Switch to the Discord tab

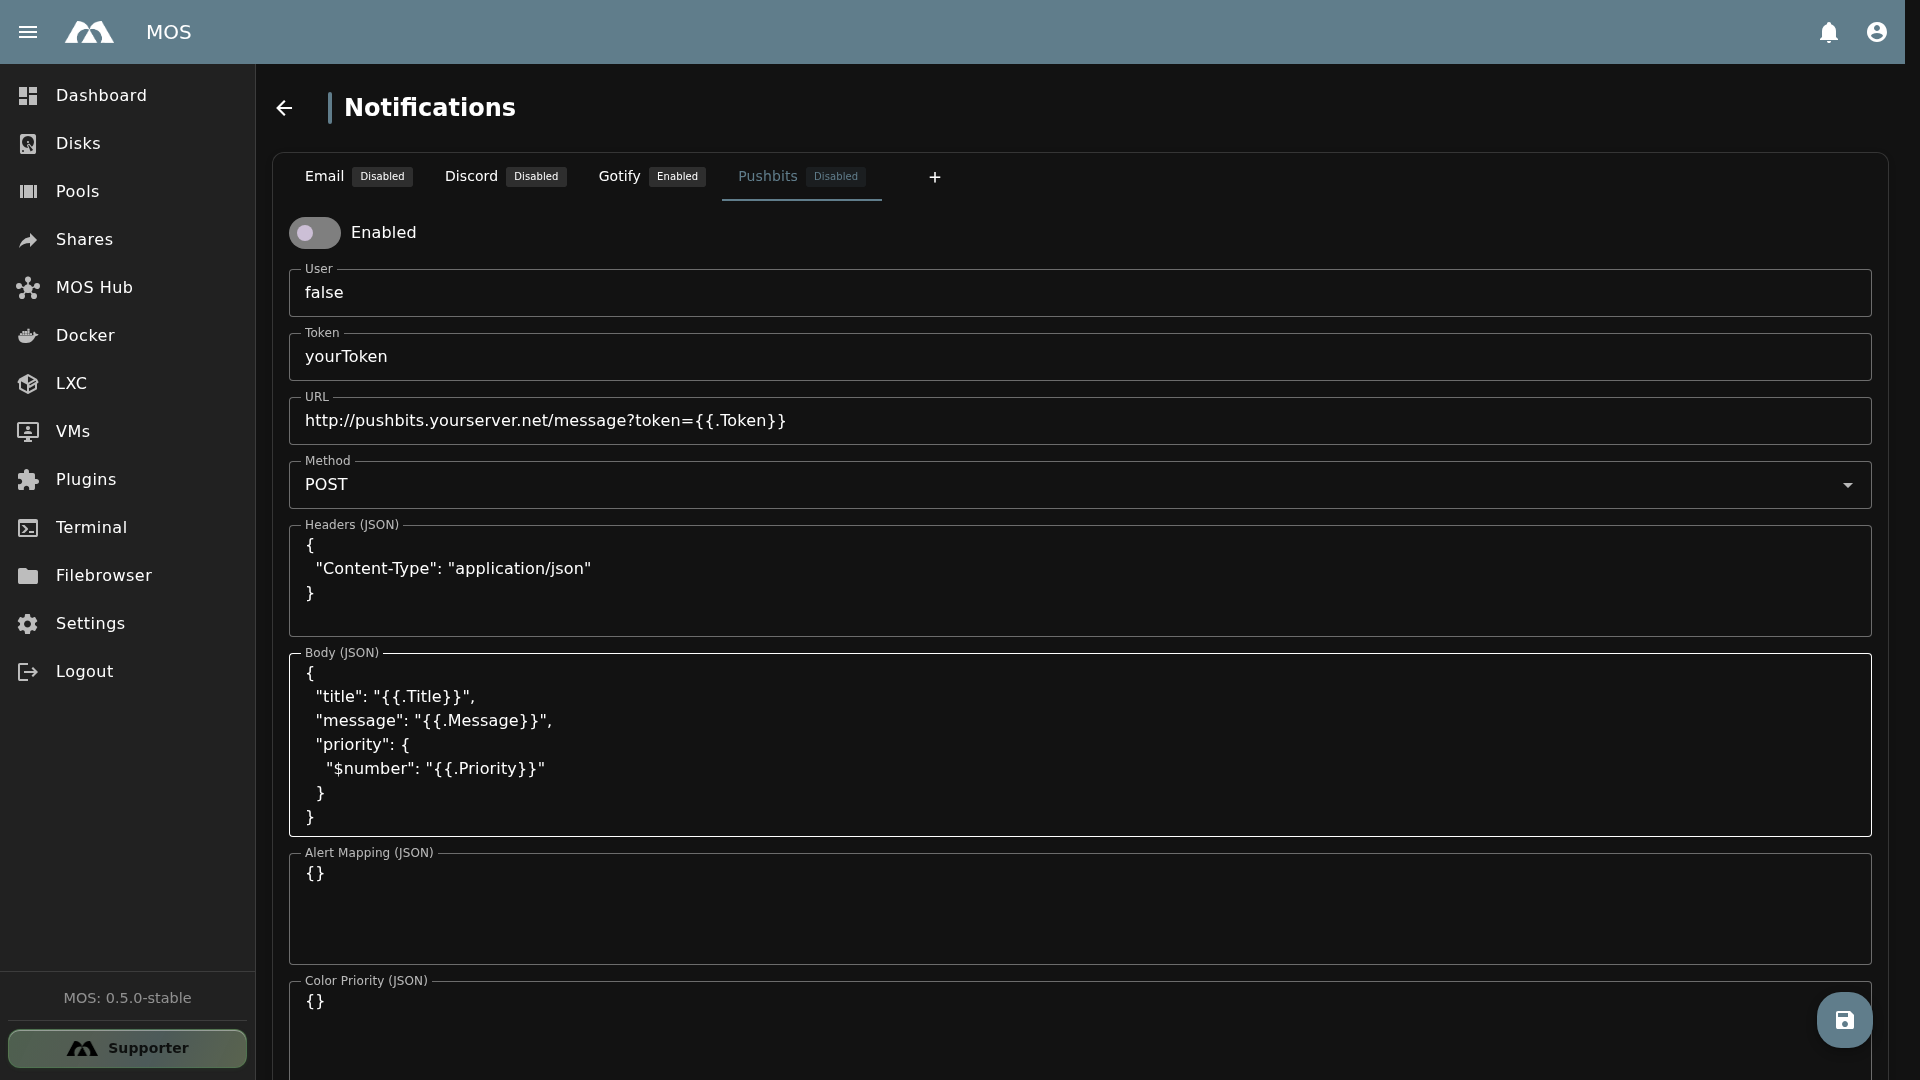pyautogui.click(x=505, y=177)
